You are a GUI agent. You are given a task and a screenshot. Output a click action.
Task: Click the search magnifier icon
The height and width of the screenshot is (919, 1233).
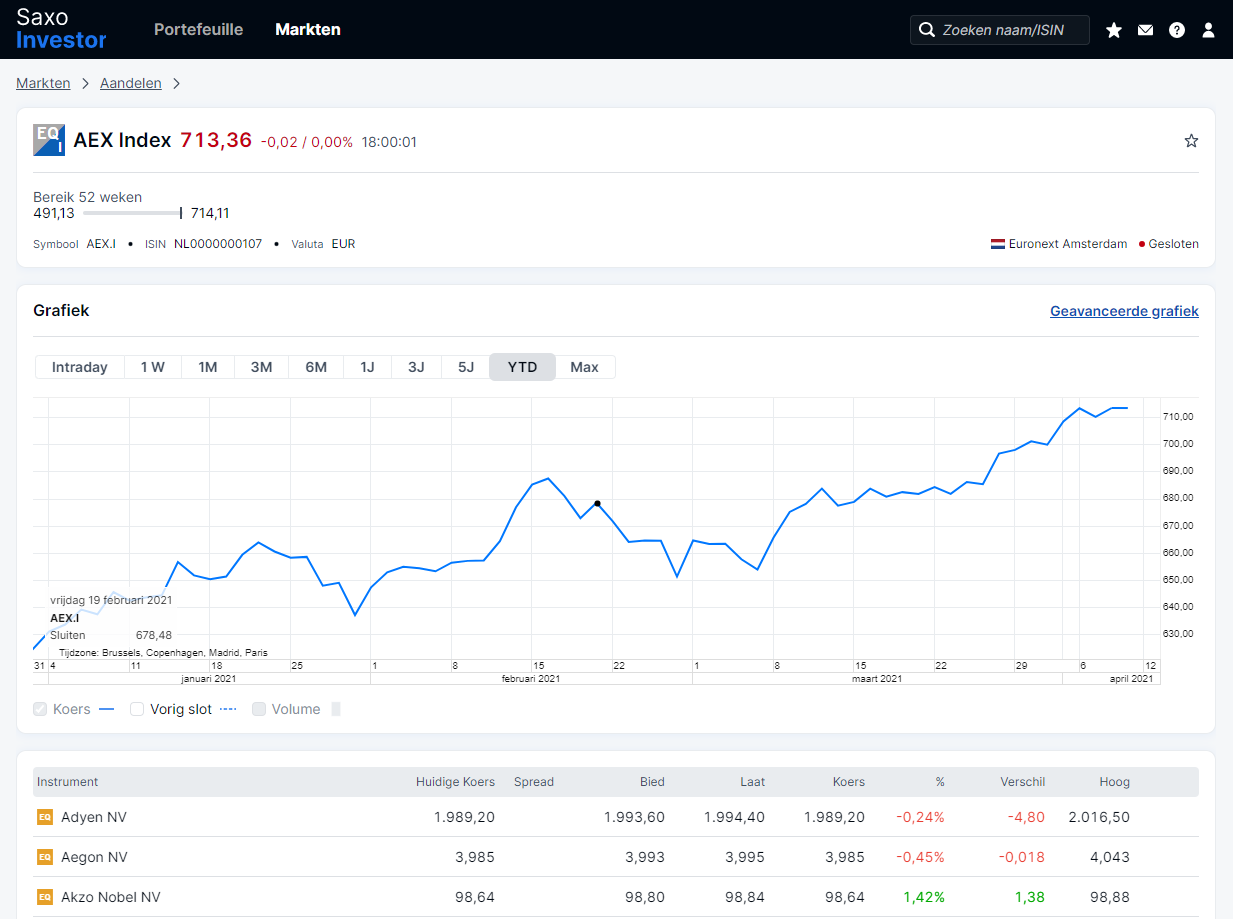(926, 30)
